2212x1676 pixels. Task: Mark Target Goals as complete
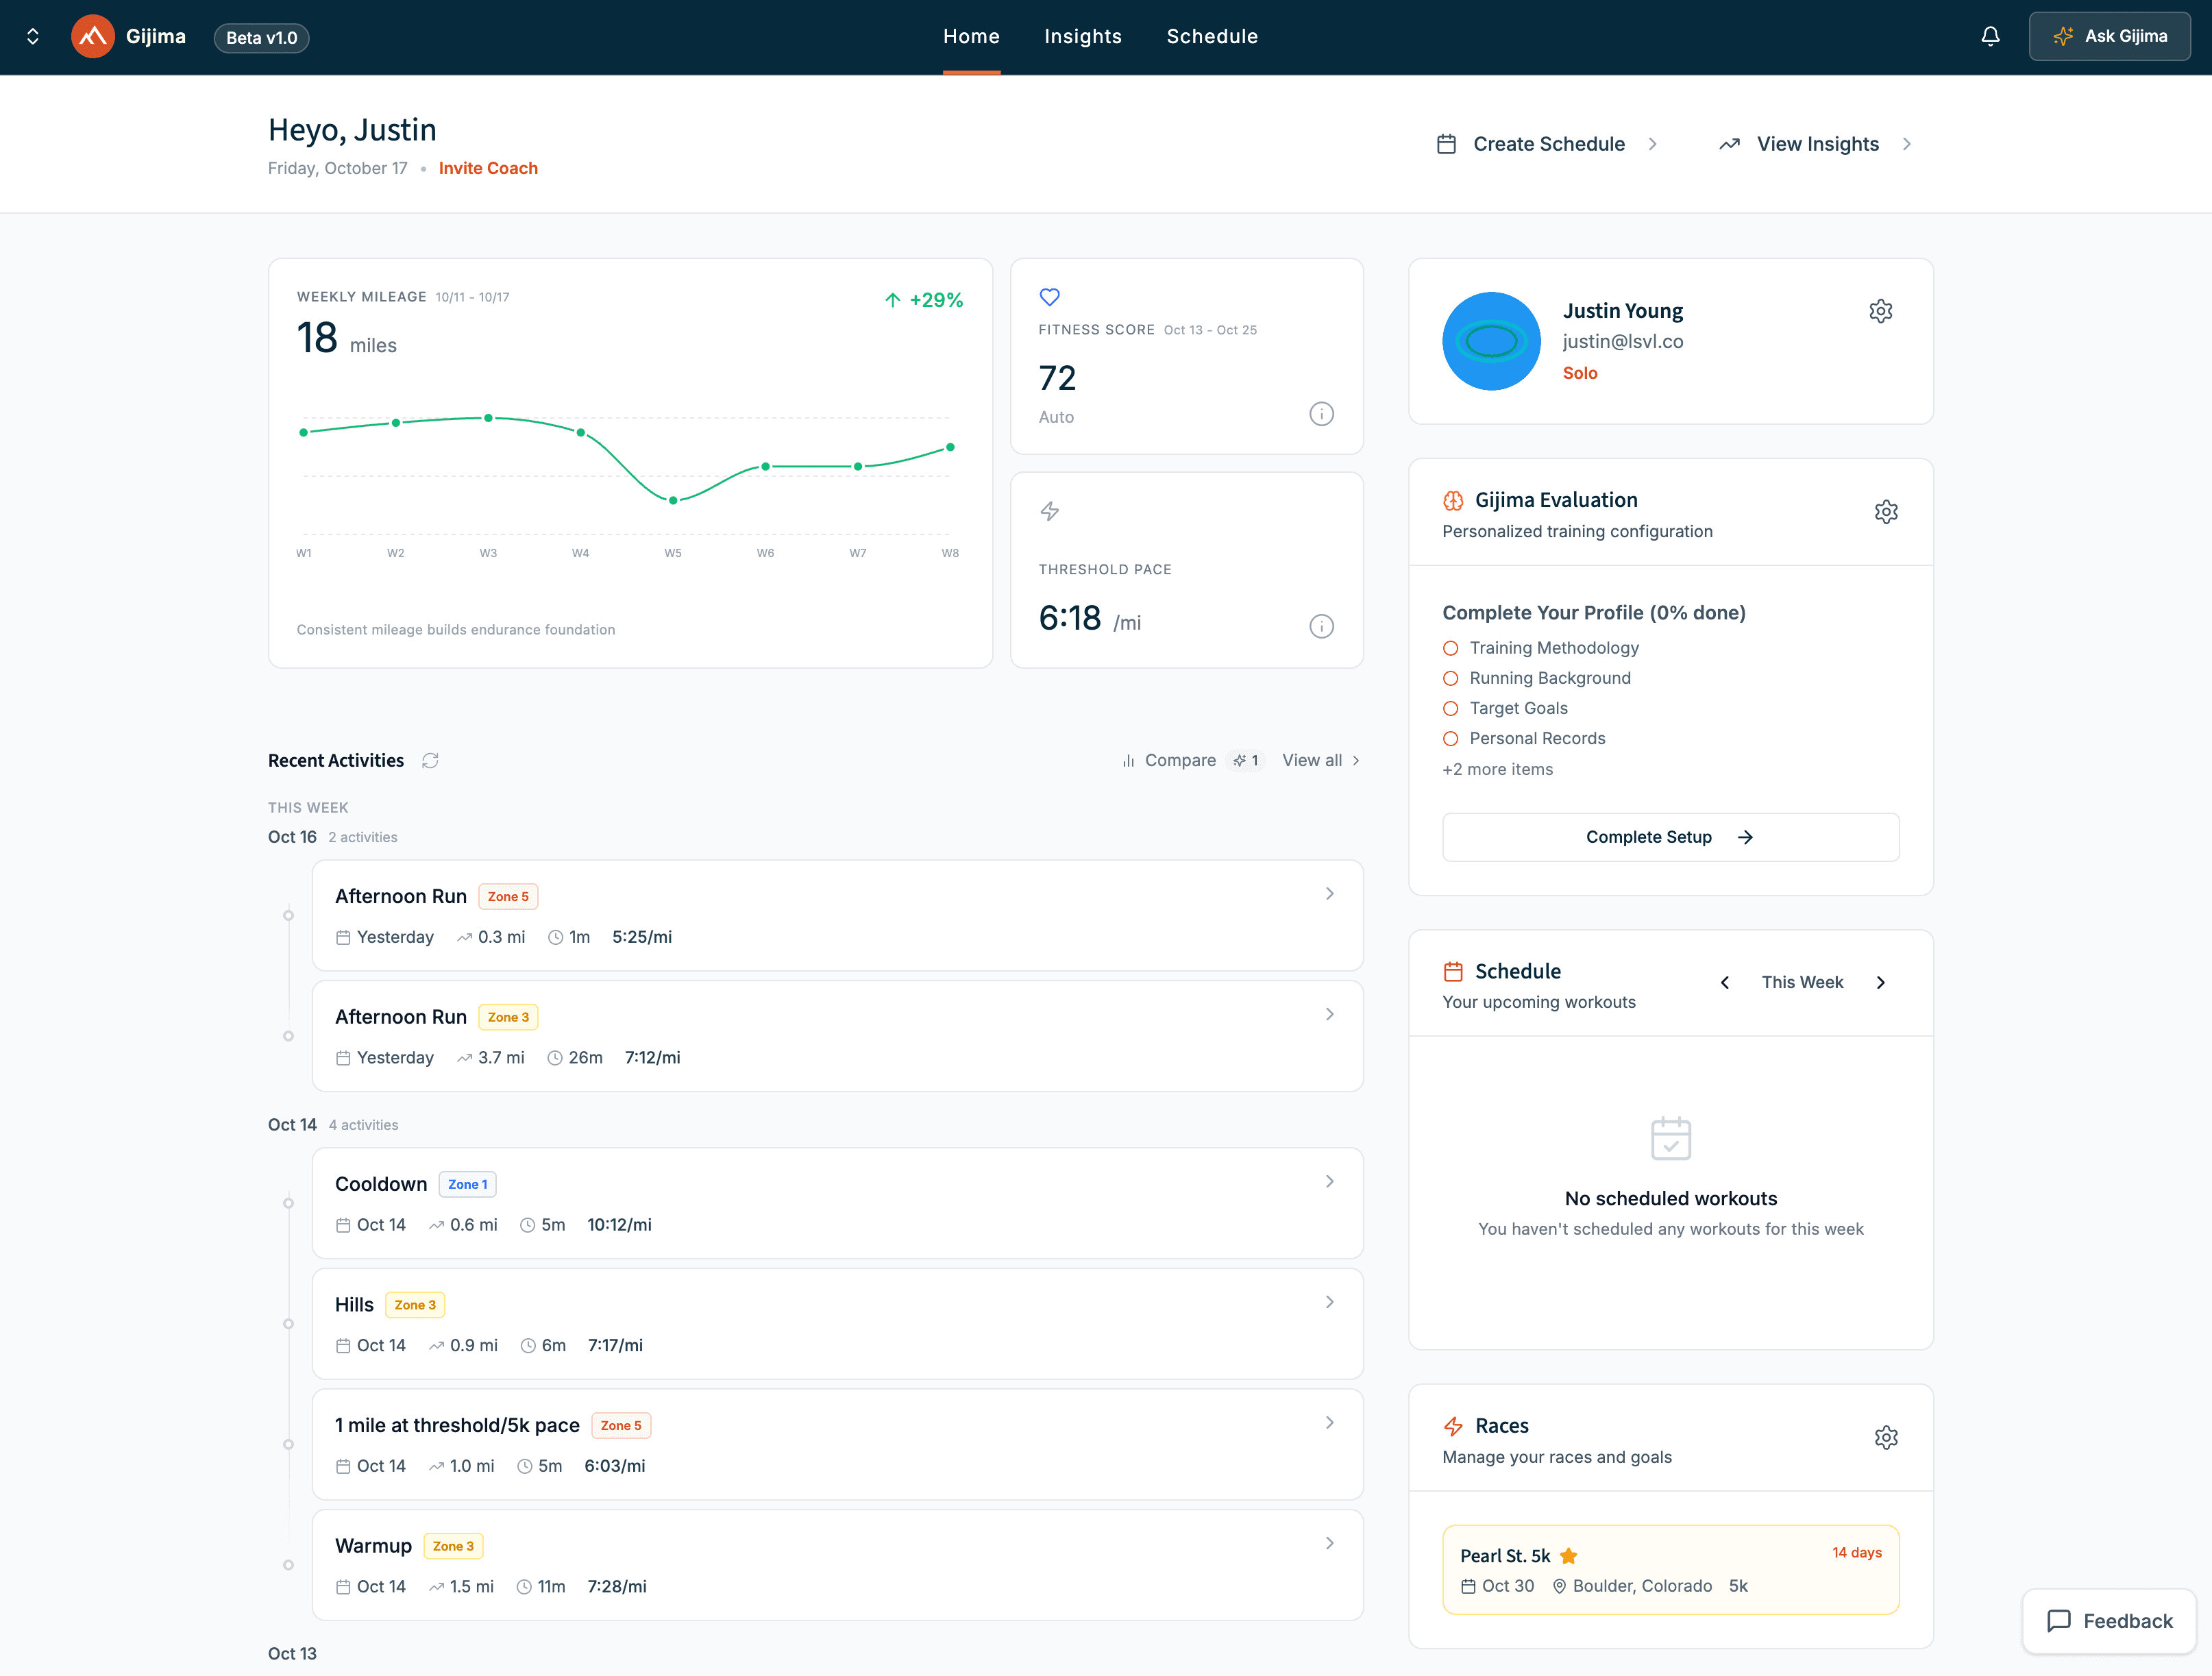point(1451,708)
